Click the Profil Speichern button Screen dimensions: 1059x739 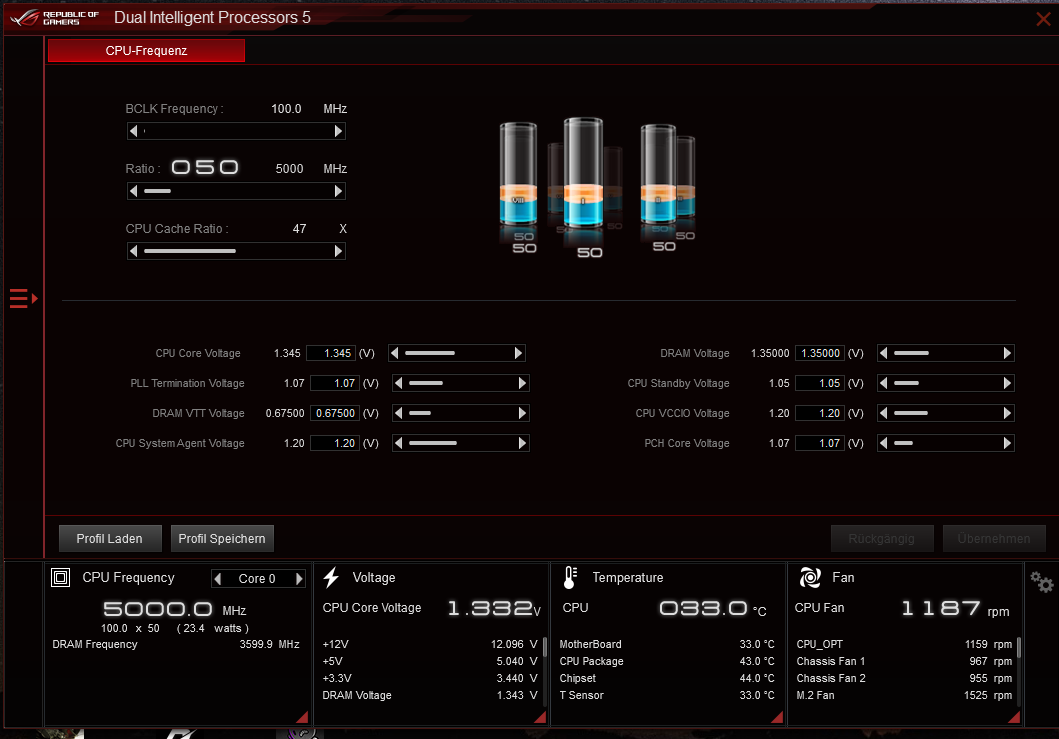coord(222,538)
